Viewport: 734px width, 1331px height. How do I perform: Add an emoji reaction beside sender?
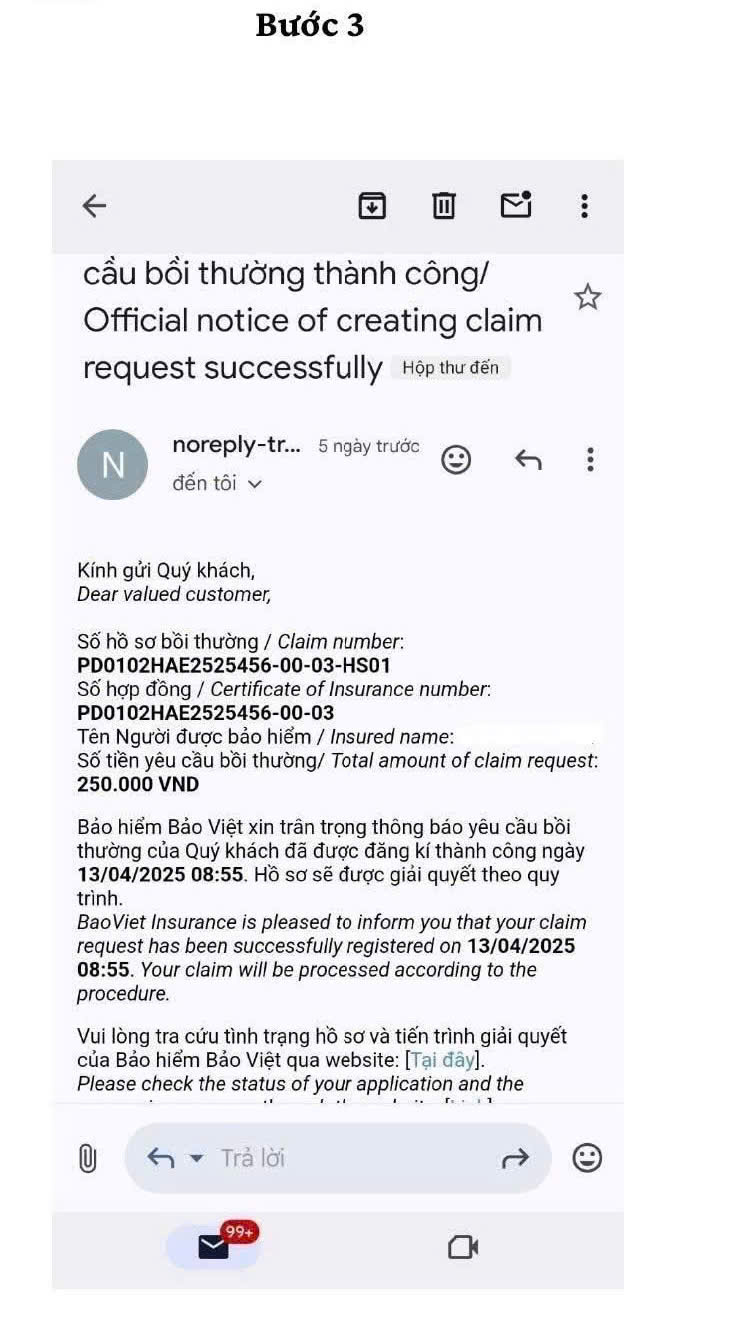click(x=456, y=460)
